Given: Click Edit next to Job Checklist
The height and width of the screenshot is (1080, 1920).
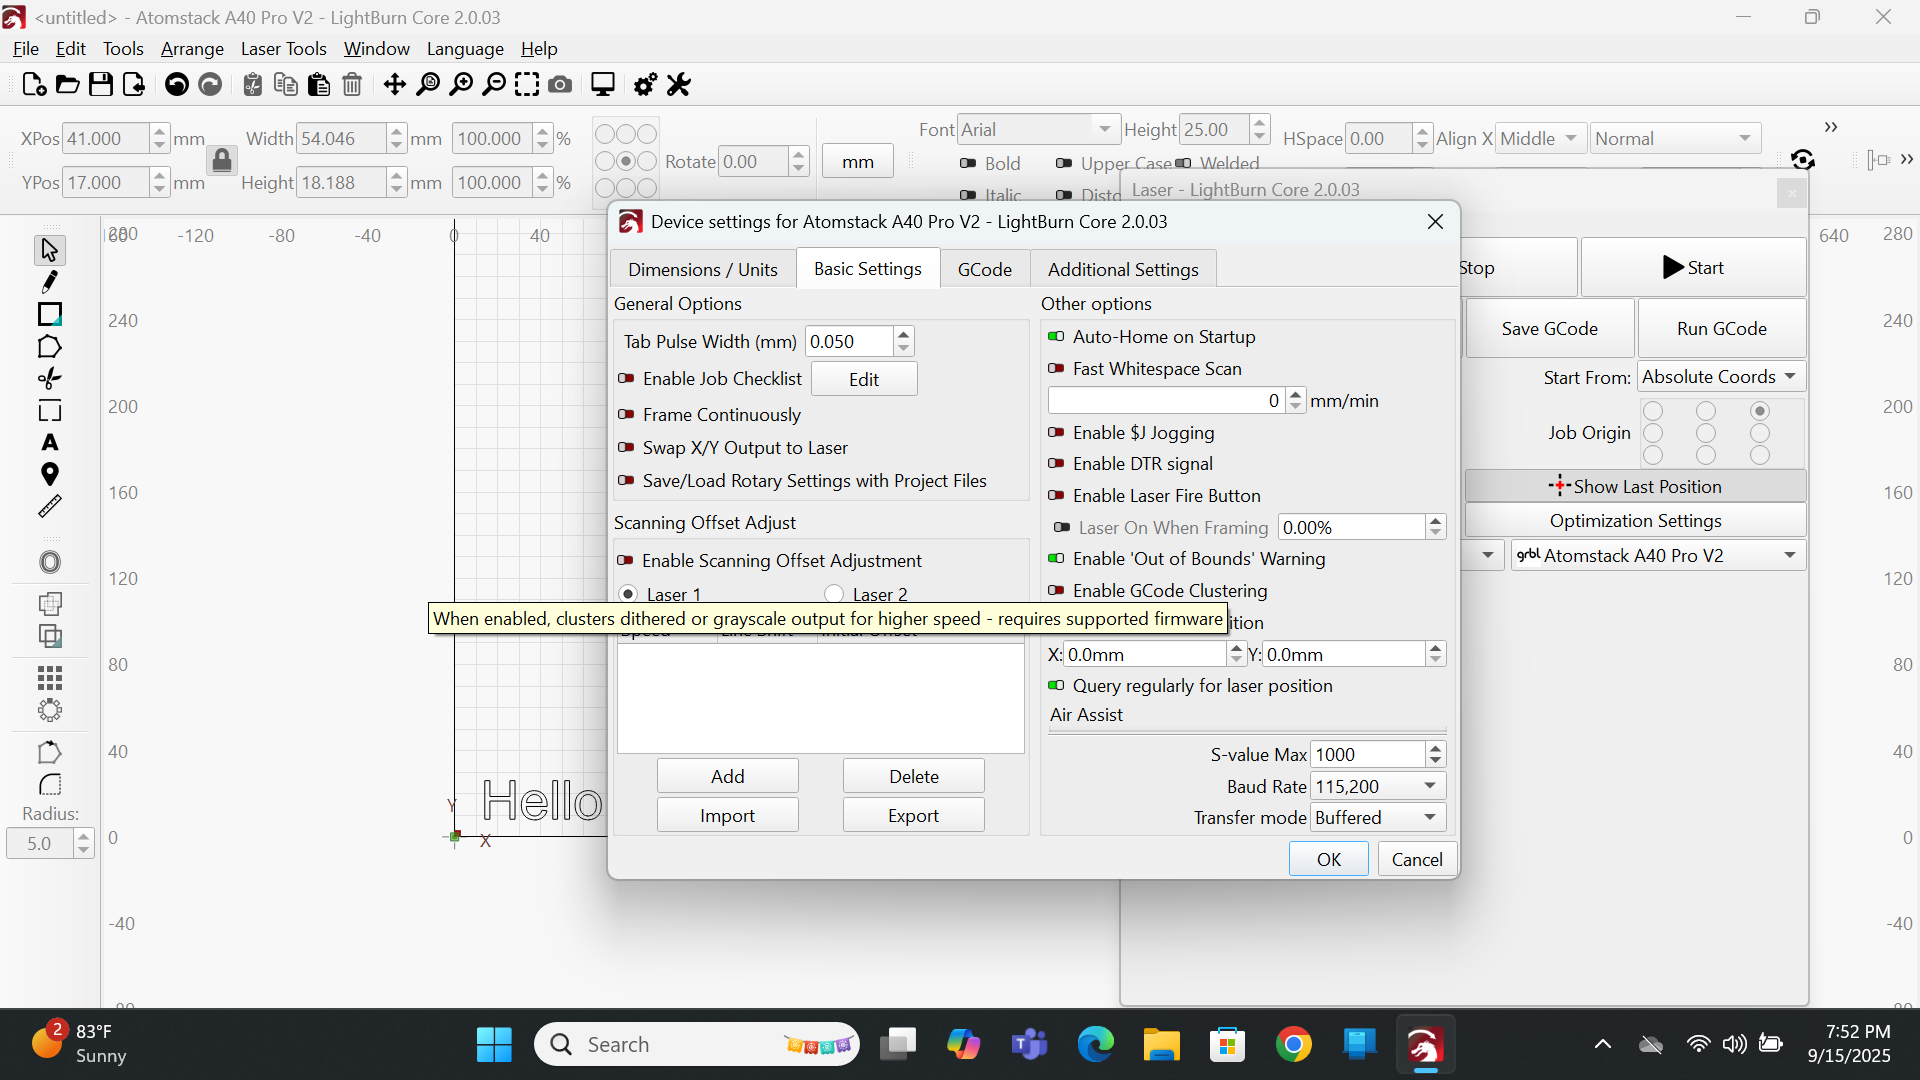Looking at the screenshot, I should pos(863,379).
